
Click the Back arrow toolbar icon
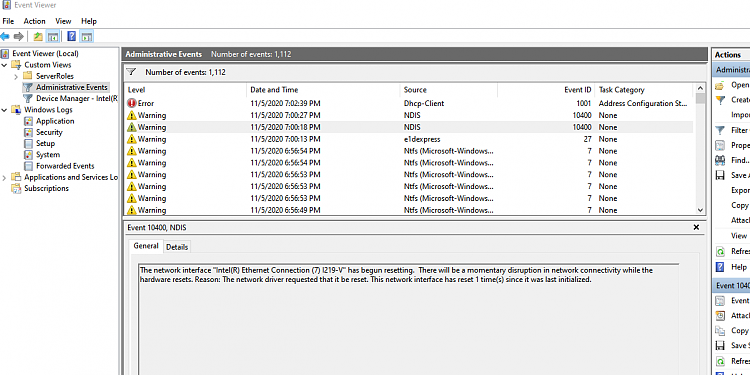(x=5, y=36)
